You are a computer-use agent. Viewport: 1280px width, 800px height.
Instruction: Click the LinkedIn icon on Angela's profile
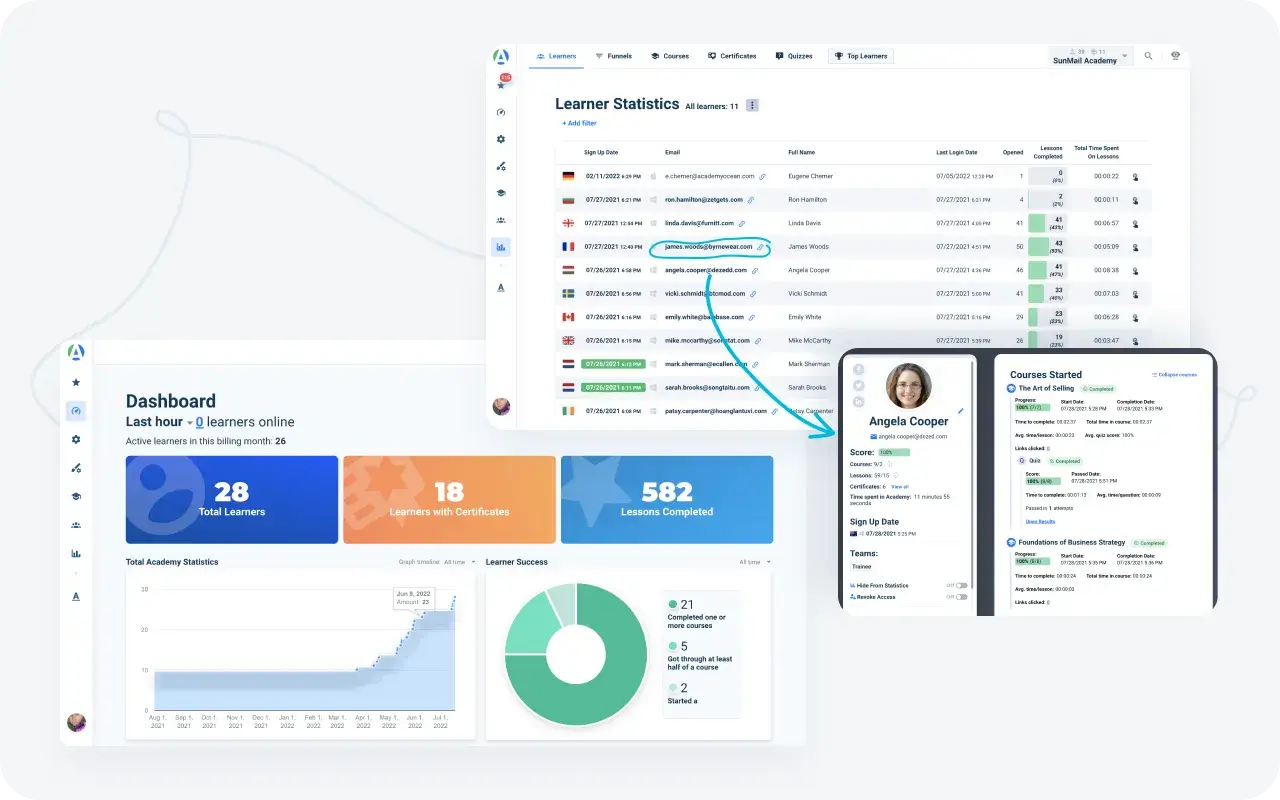coord(859,402)
